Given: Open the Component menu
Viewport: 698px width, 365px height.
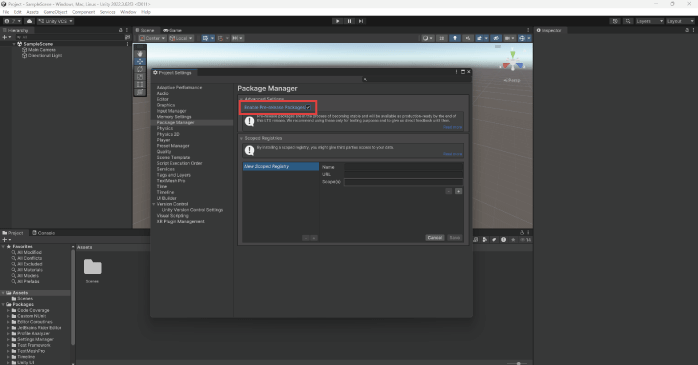Looking at the screenshot, I should (84, 12).
